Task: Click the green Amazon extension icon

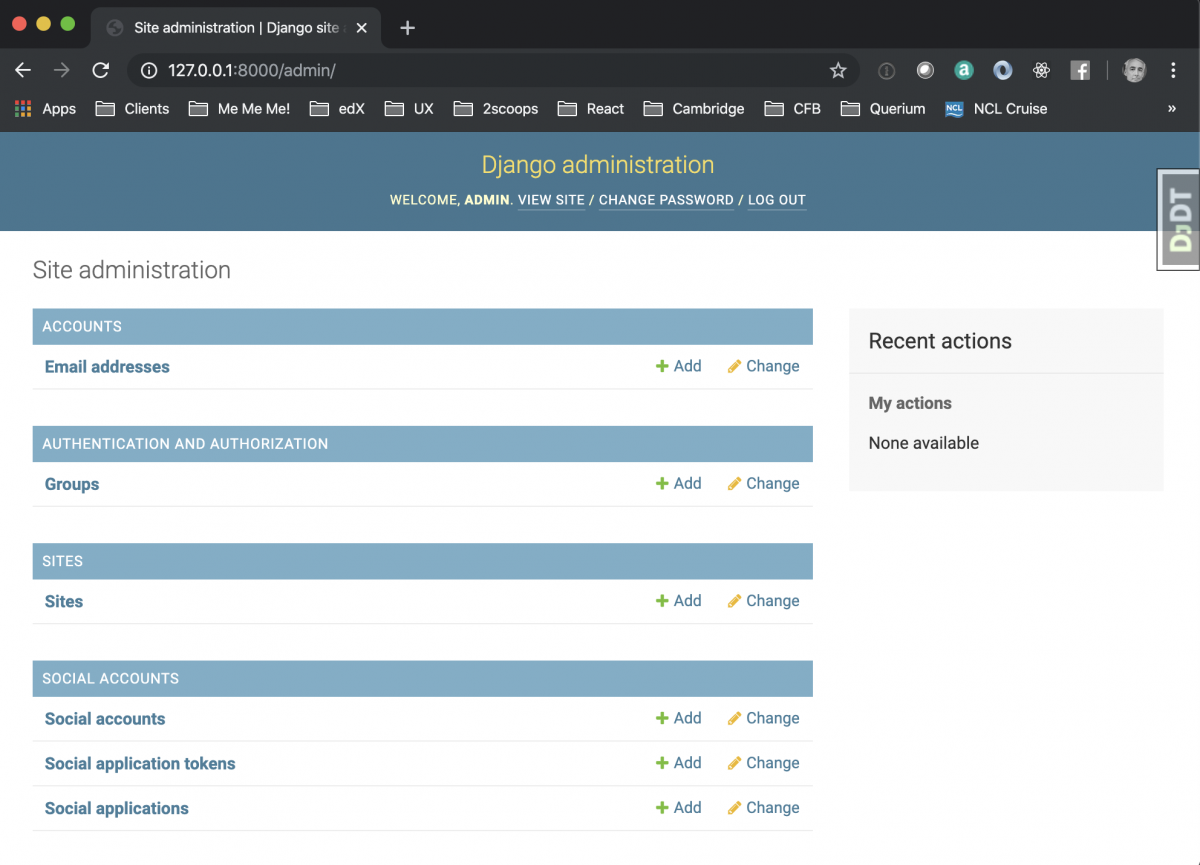Action: point(963,70)
